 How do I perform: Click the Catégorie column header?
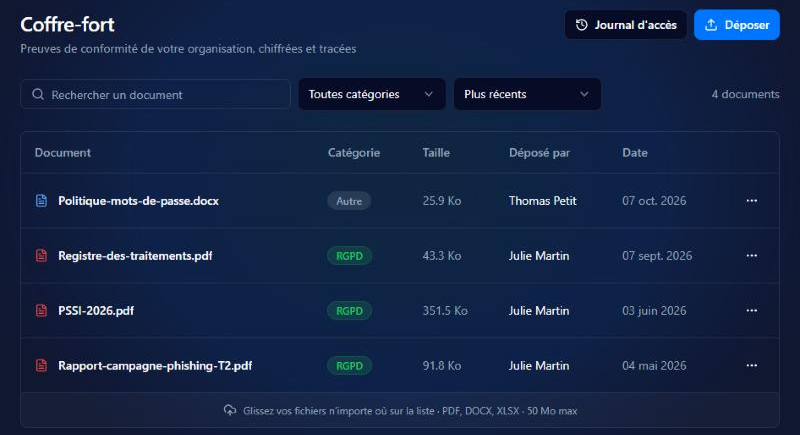pos(354,152)
